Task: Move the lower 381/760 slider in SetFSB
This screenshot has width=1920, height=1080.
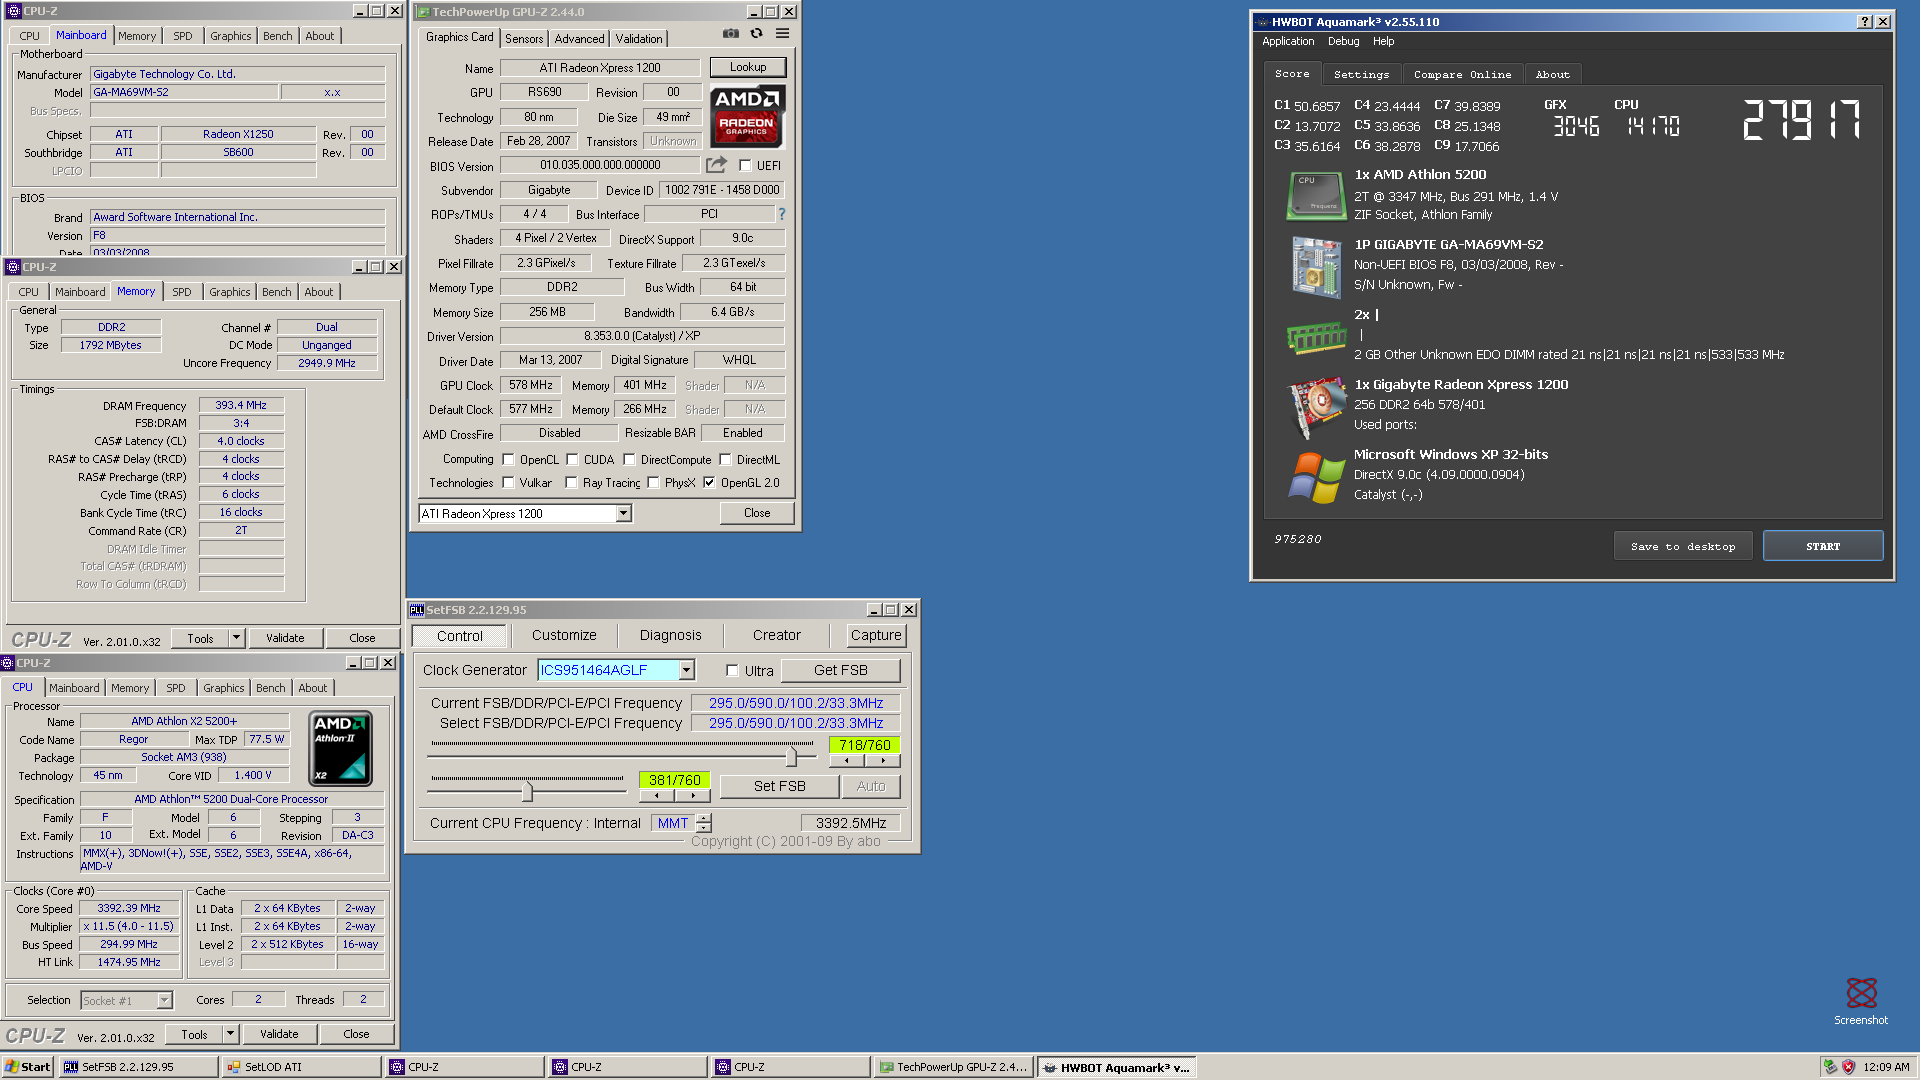Action: coord(527,792)
